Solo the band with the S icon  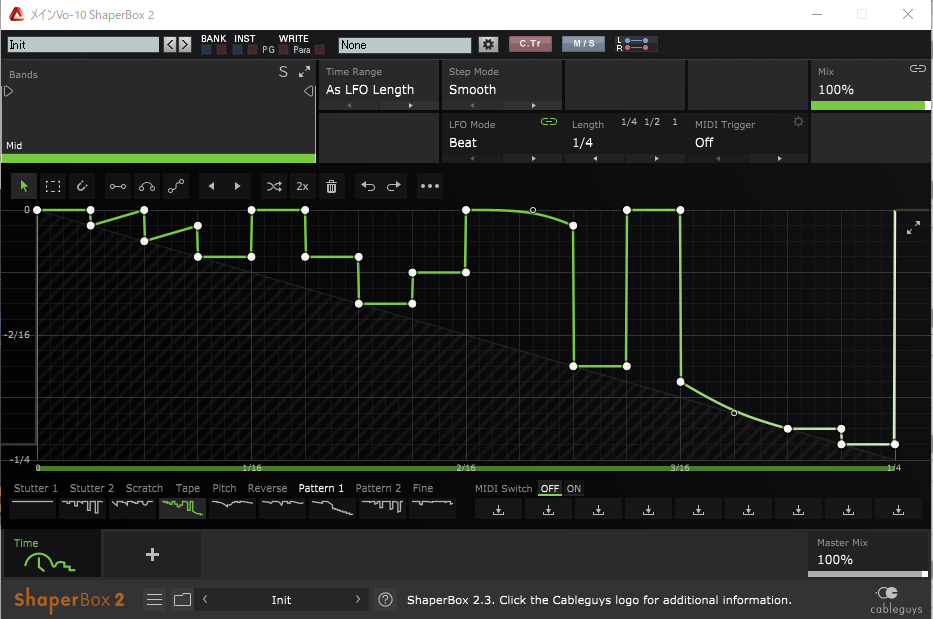click(x=283, y=72)
